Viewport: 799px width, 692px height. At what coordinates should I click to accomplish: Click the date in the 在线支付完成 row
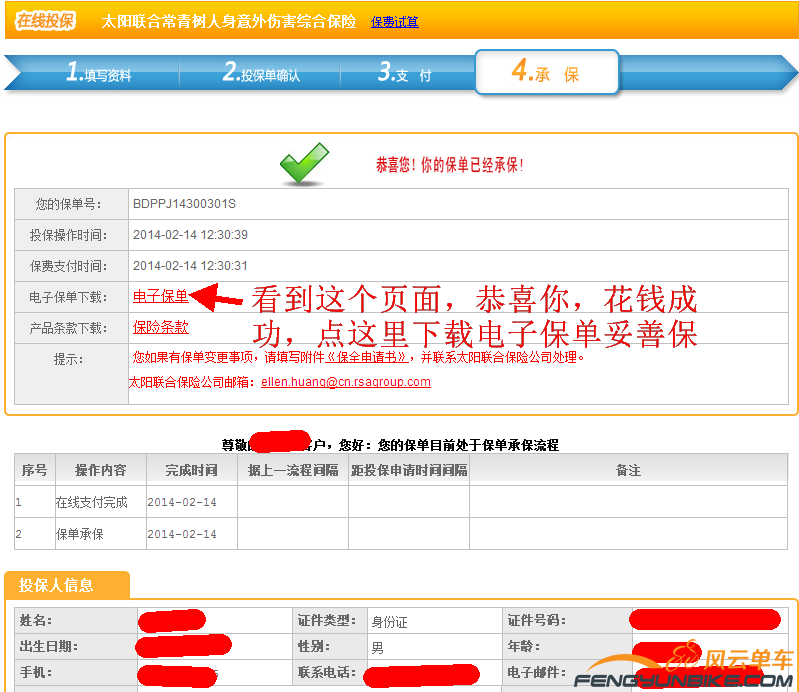tap(182, 502)
